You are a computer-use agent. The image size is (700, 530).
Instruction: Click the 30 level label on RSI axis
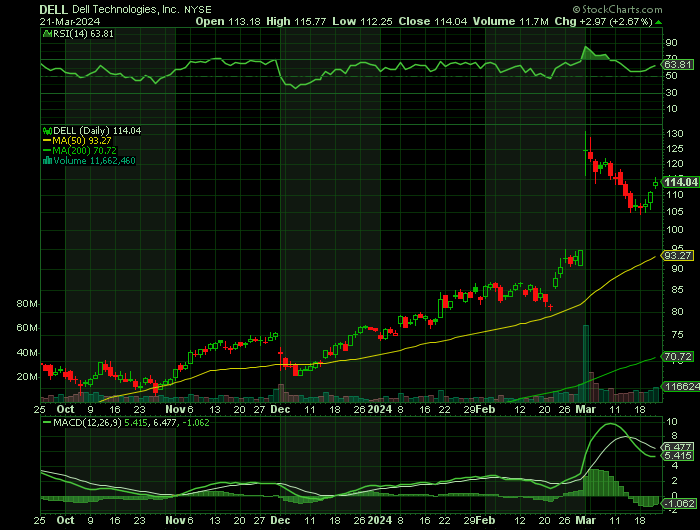click(671, 92)
